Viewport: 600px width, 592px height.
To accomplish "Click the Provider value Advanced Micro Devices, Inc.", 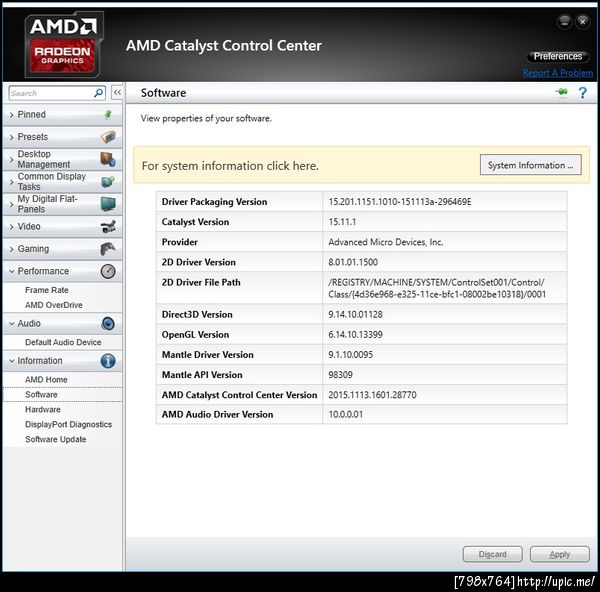I will coord(386,242).
